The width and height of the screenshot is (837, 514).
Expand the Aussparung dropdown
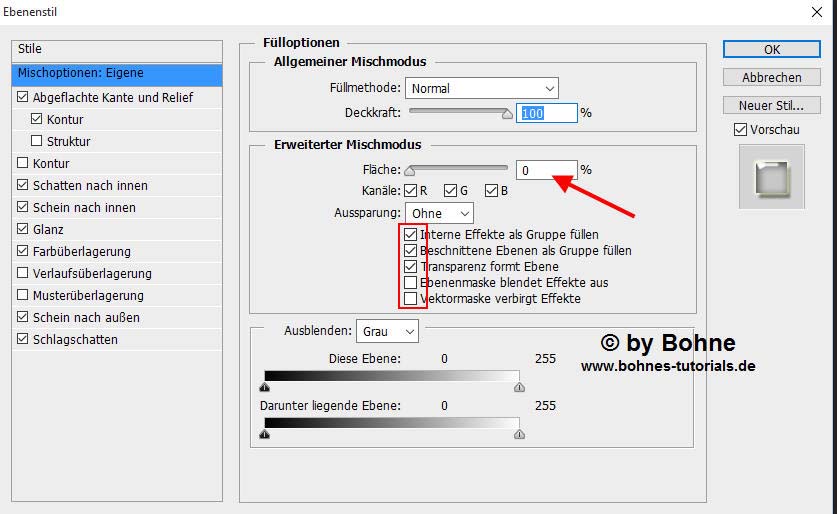(x=439, y=213)
